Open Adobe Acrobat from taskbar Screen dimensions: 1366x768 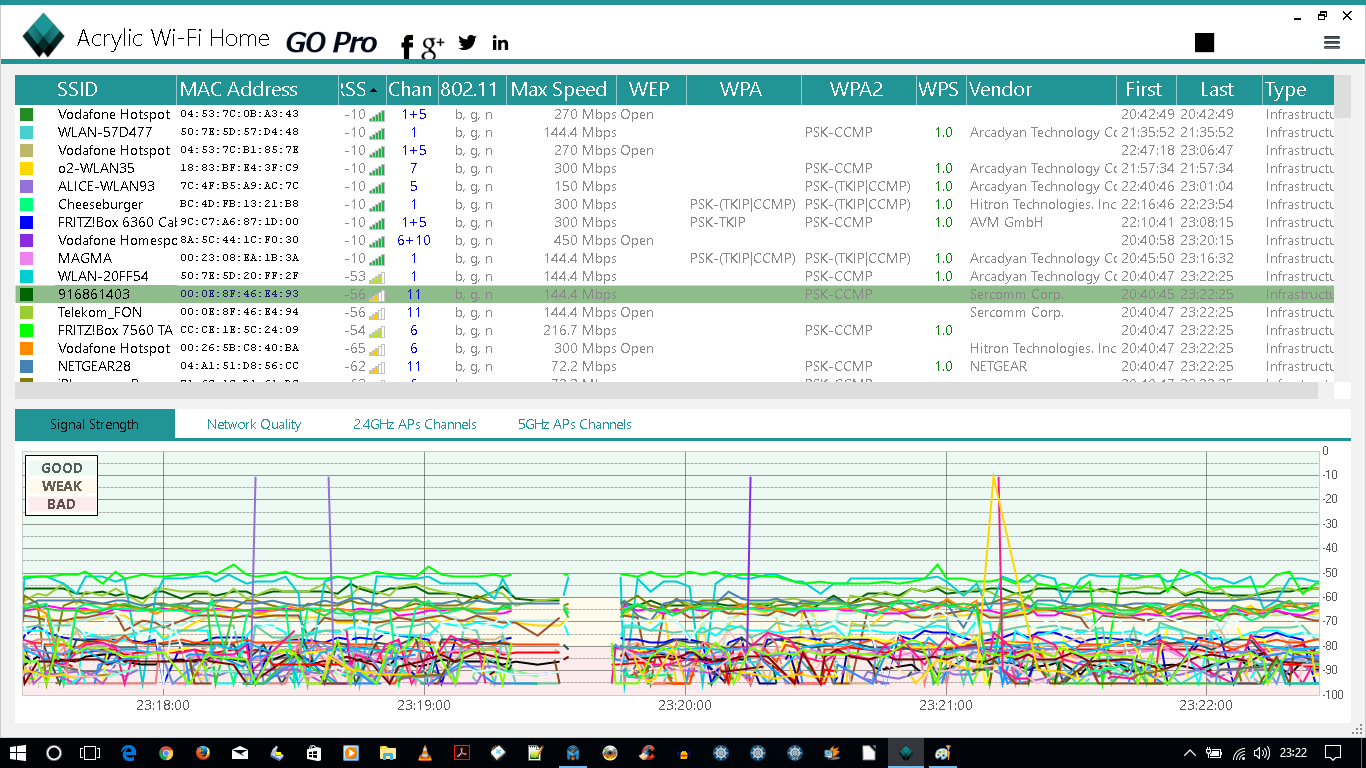click(461, 752)
